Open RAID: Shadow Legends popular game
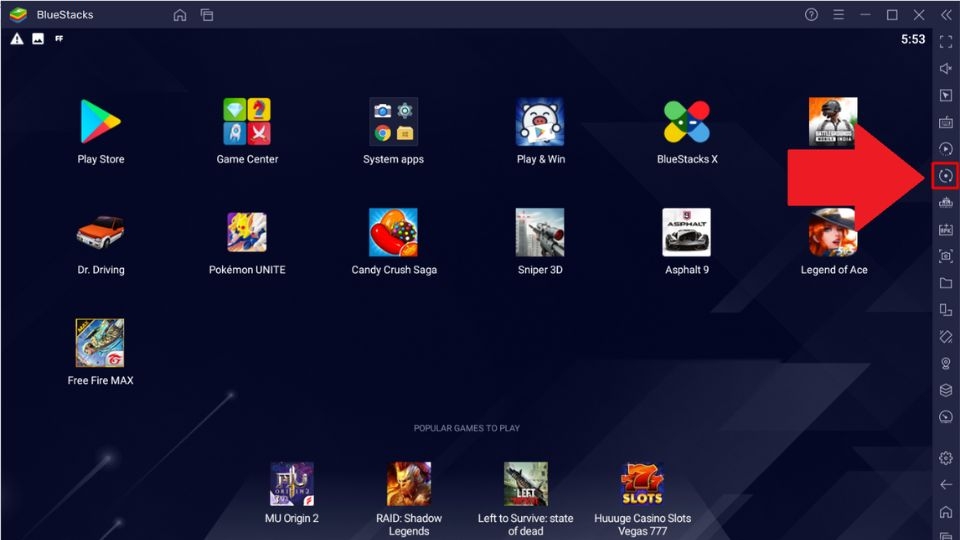 409,484
